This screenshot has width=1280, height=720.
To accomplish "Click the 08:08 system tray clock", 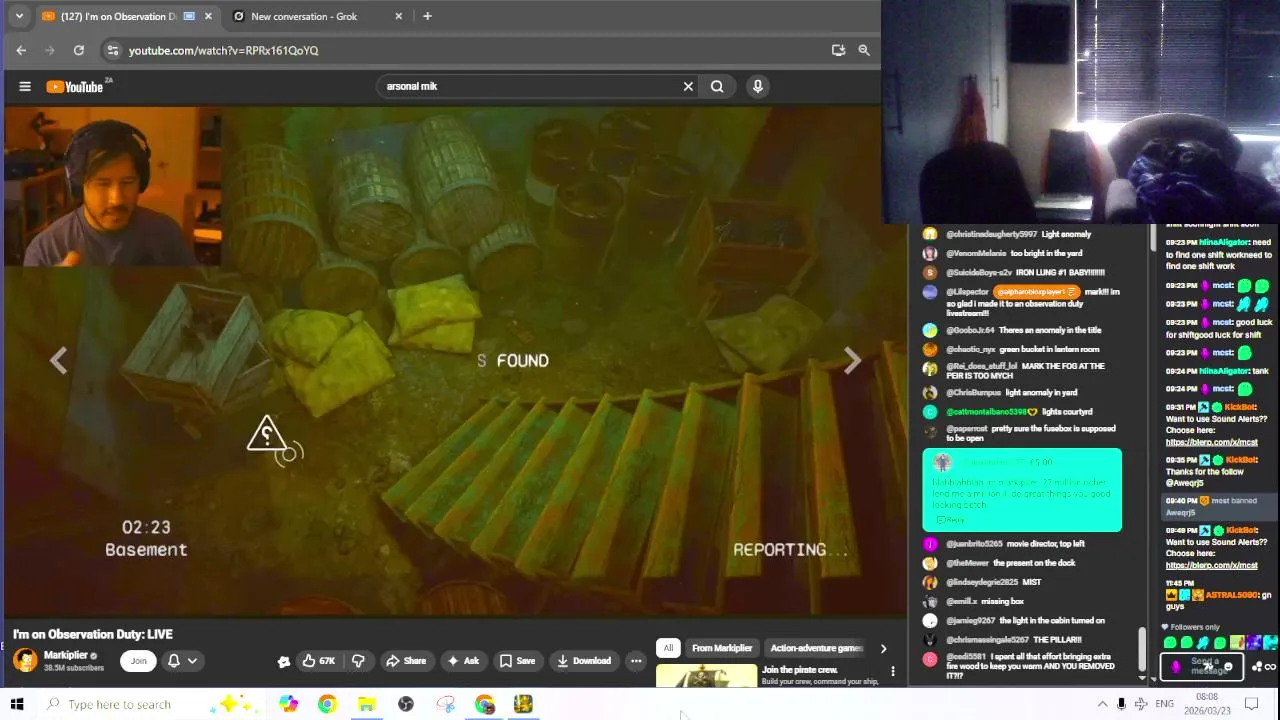I will (1207, 704).
